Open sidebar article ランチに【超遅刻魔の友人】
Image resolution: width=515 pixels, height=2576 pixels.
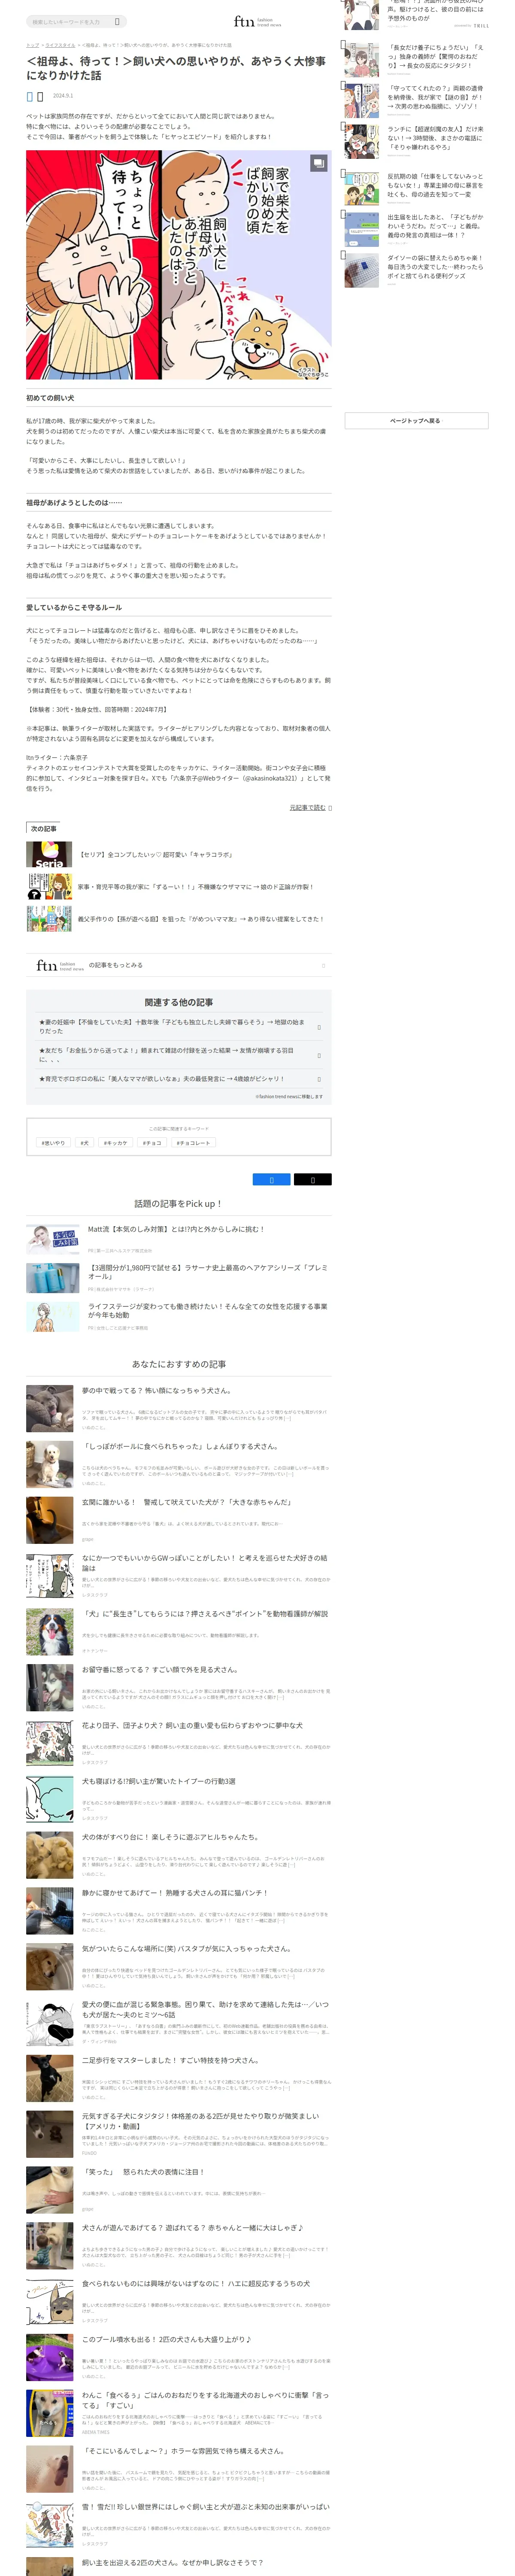tap(436, 138)
